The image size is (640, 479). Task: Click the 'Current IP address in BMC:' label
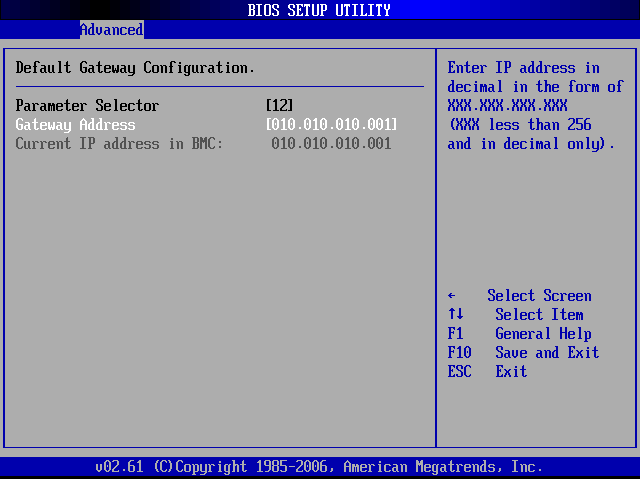coord(119,144)
